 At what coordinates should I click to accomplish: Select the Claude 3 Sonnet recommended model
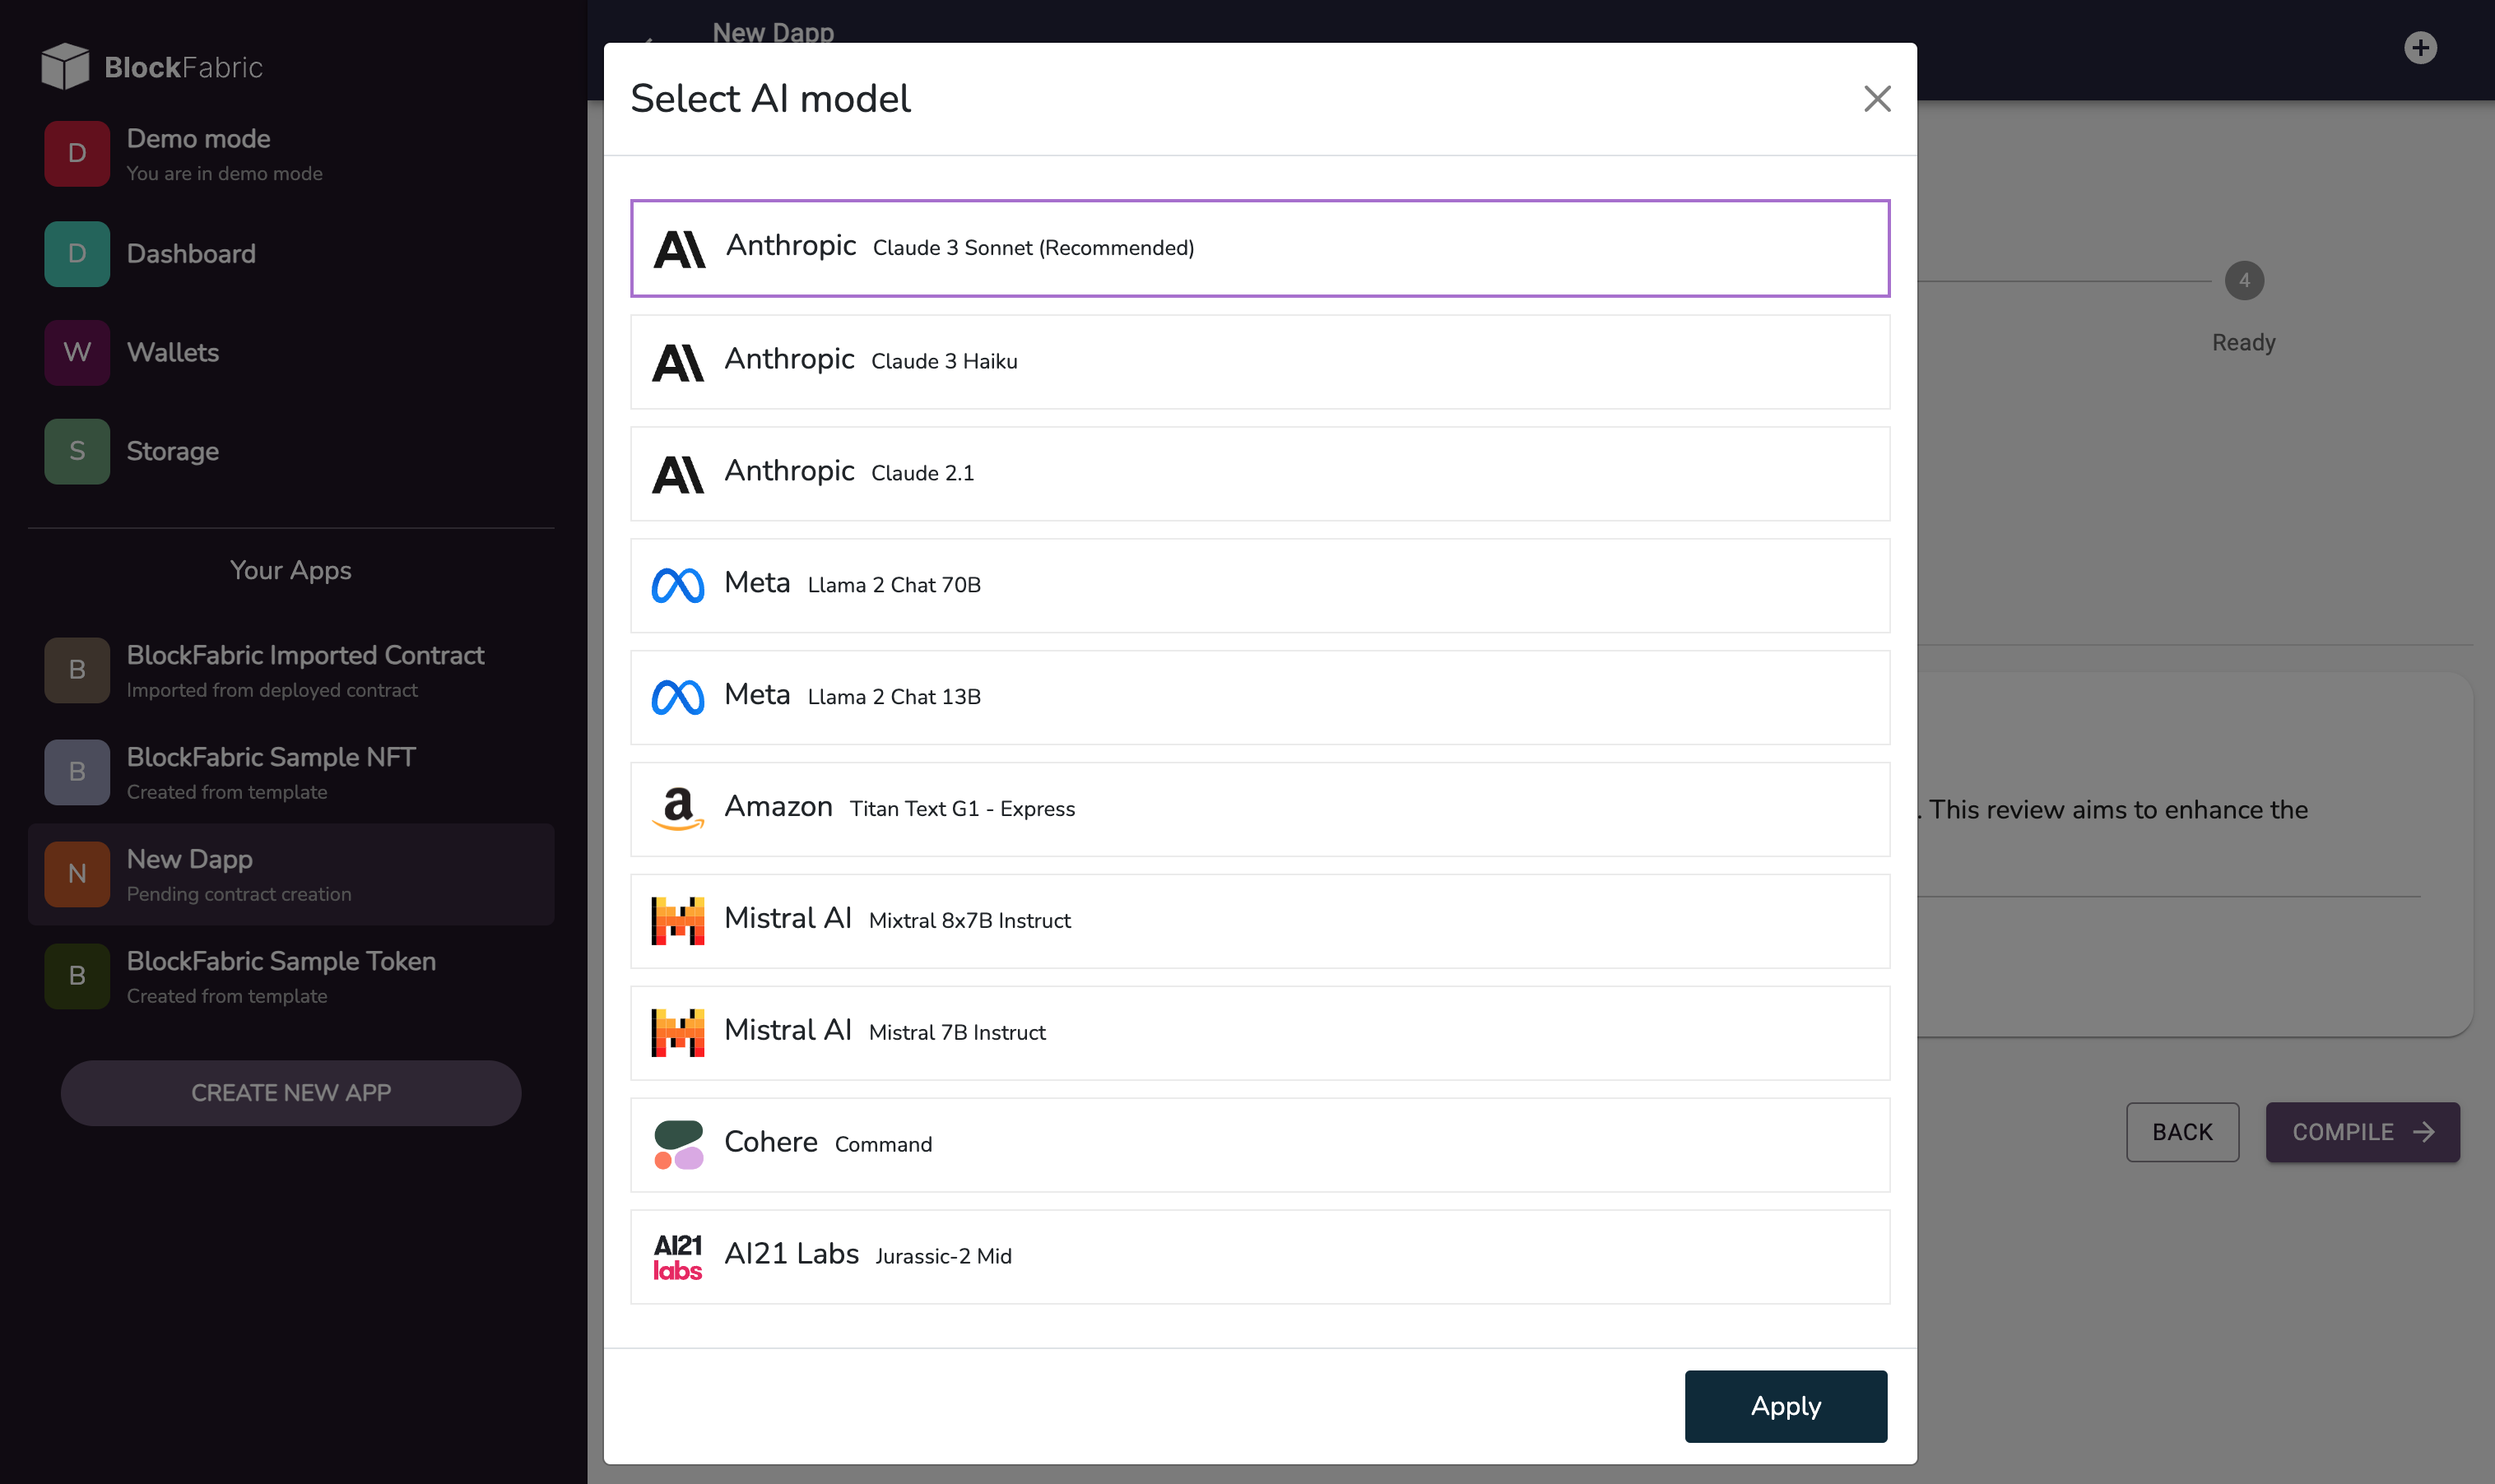coord(1259,248)
